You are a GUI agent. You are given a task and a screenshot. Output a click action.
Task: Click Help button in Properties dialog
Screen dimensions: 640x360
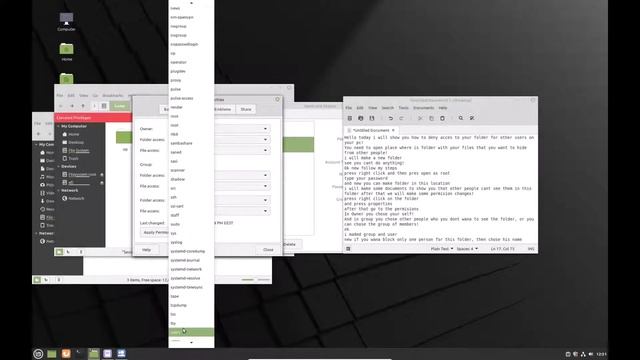147,250
